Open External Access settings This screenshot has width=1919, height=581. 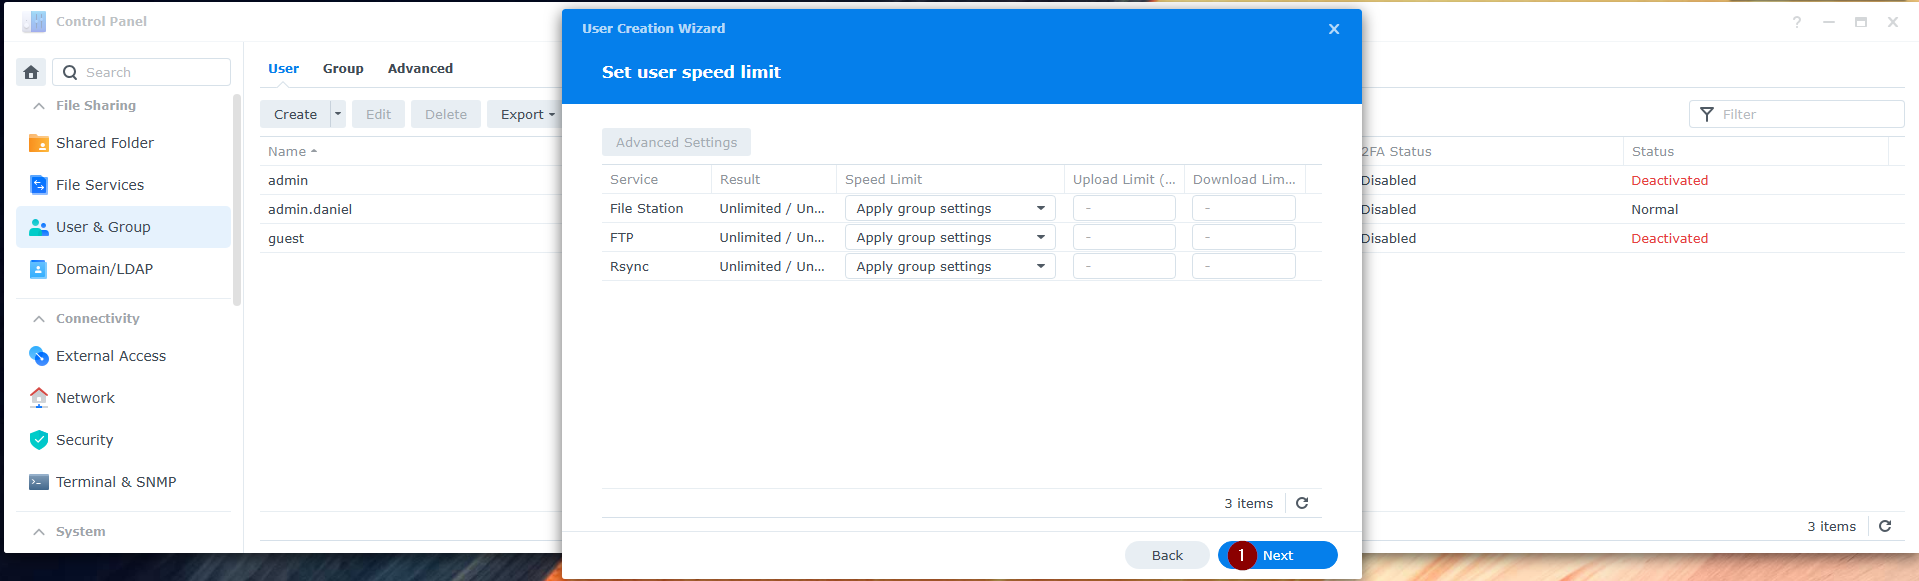coord(111,356)
